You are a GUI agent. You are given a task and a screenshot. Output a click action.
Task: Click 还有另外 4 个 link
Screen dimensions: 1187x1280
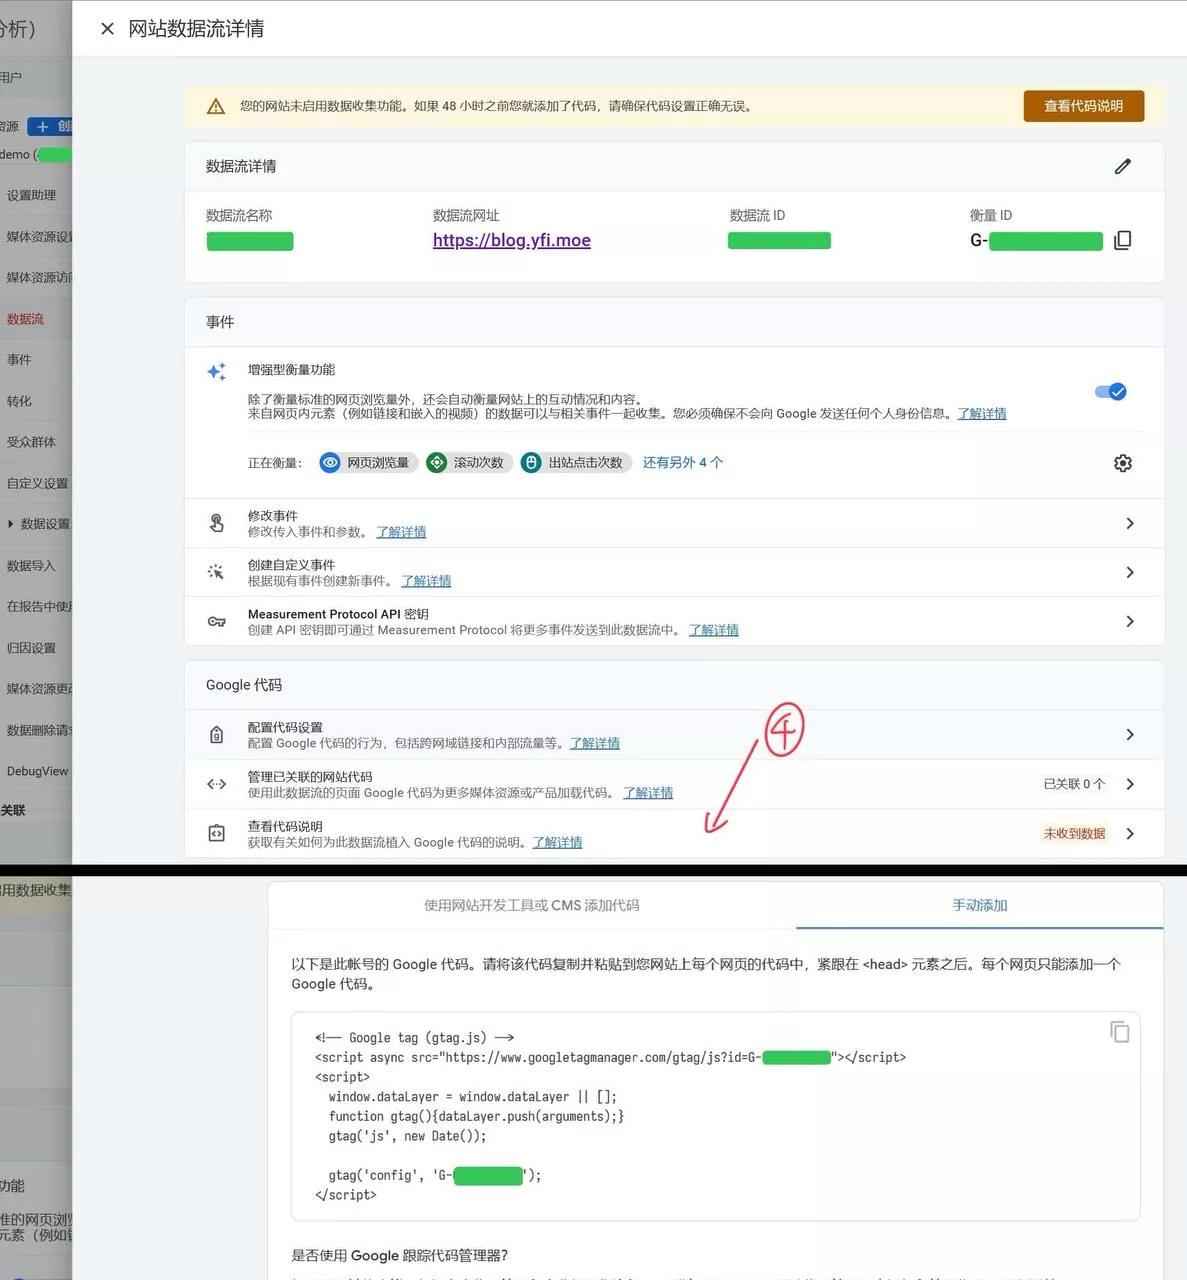(682, 462)
